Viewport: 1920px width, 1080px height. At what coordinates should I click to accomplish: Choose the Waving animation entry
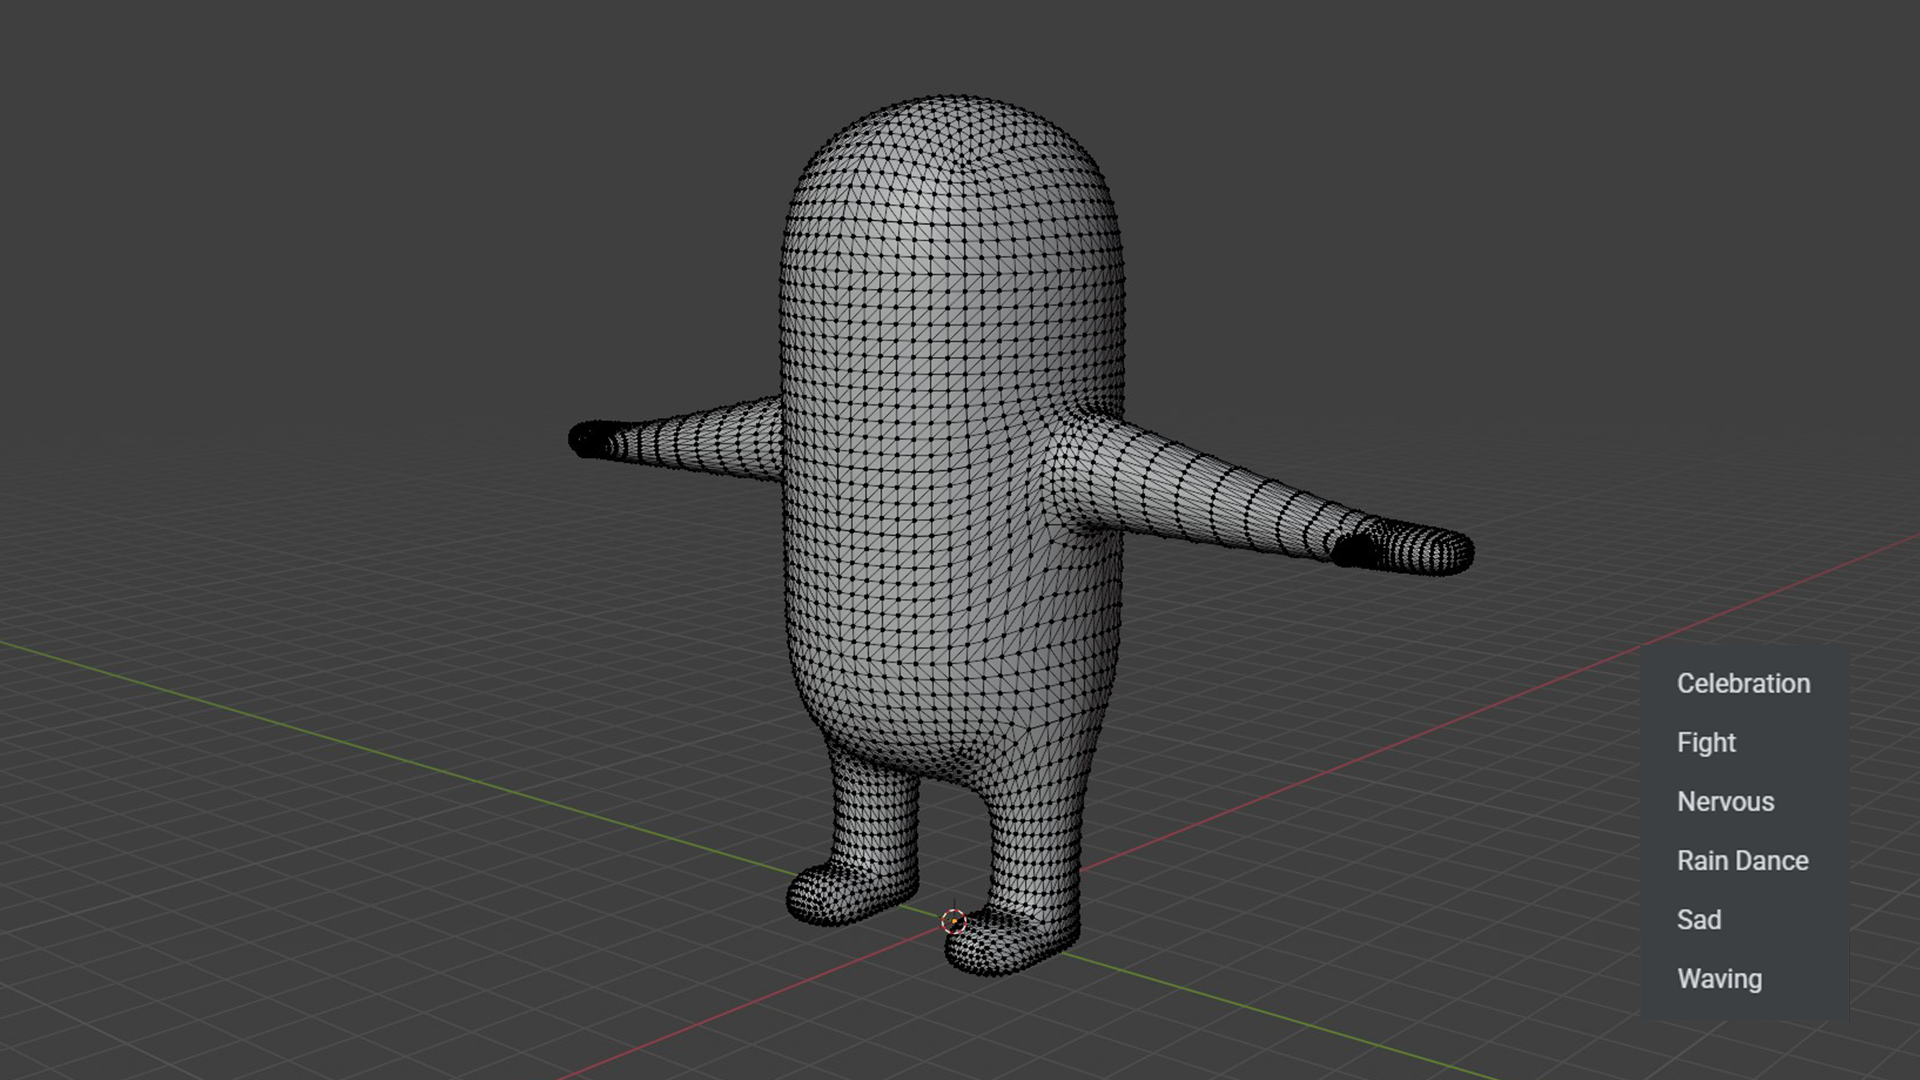[1719, 979]
